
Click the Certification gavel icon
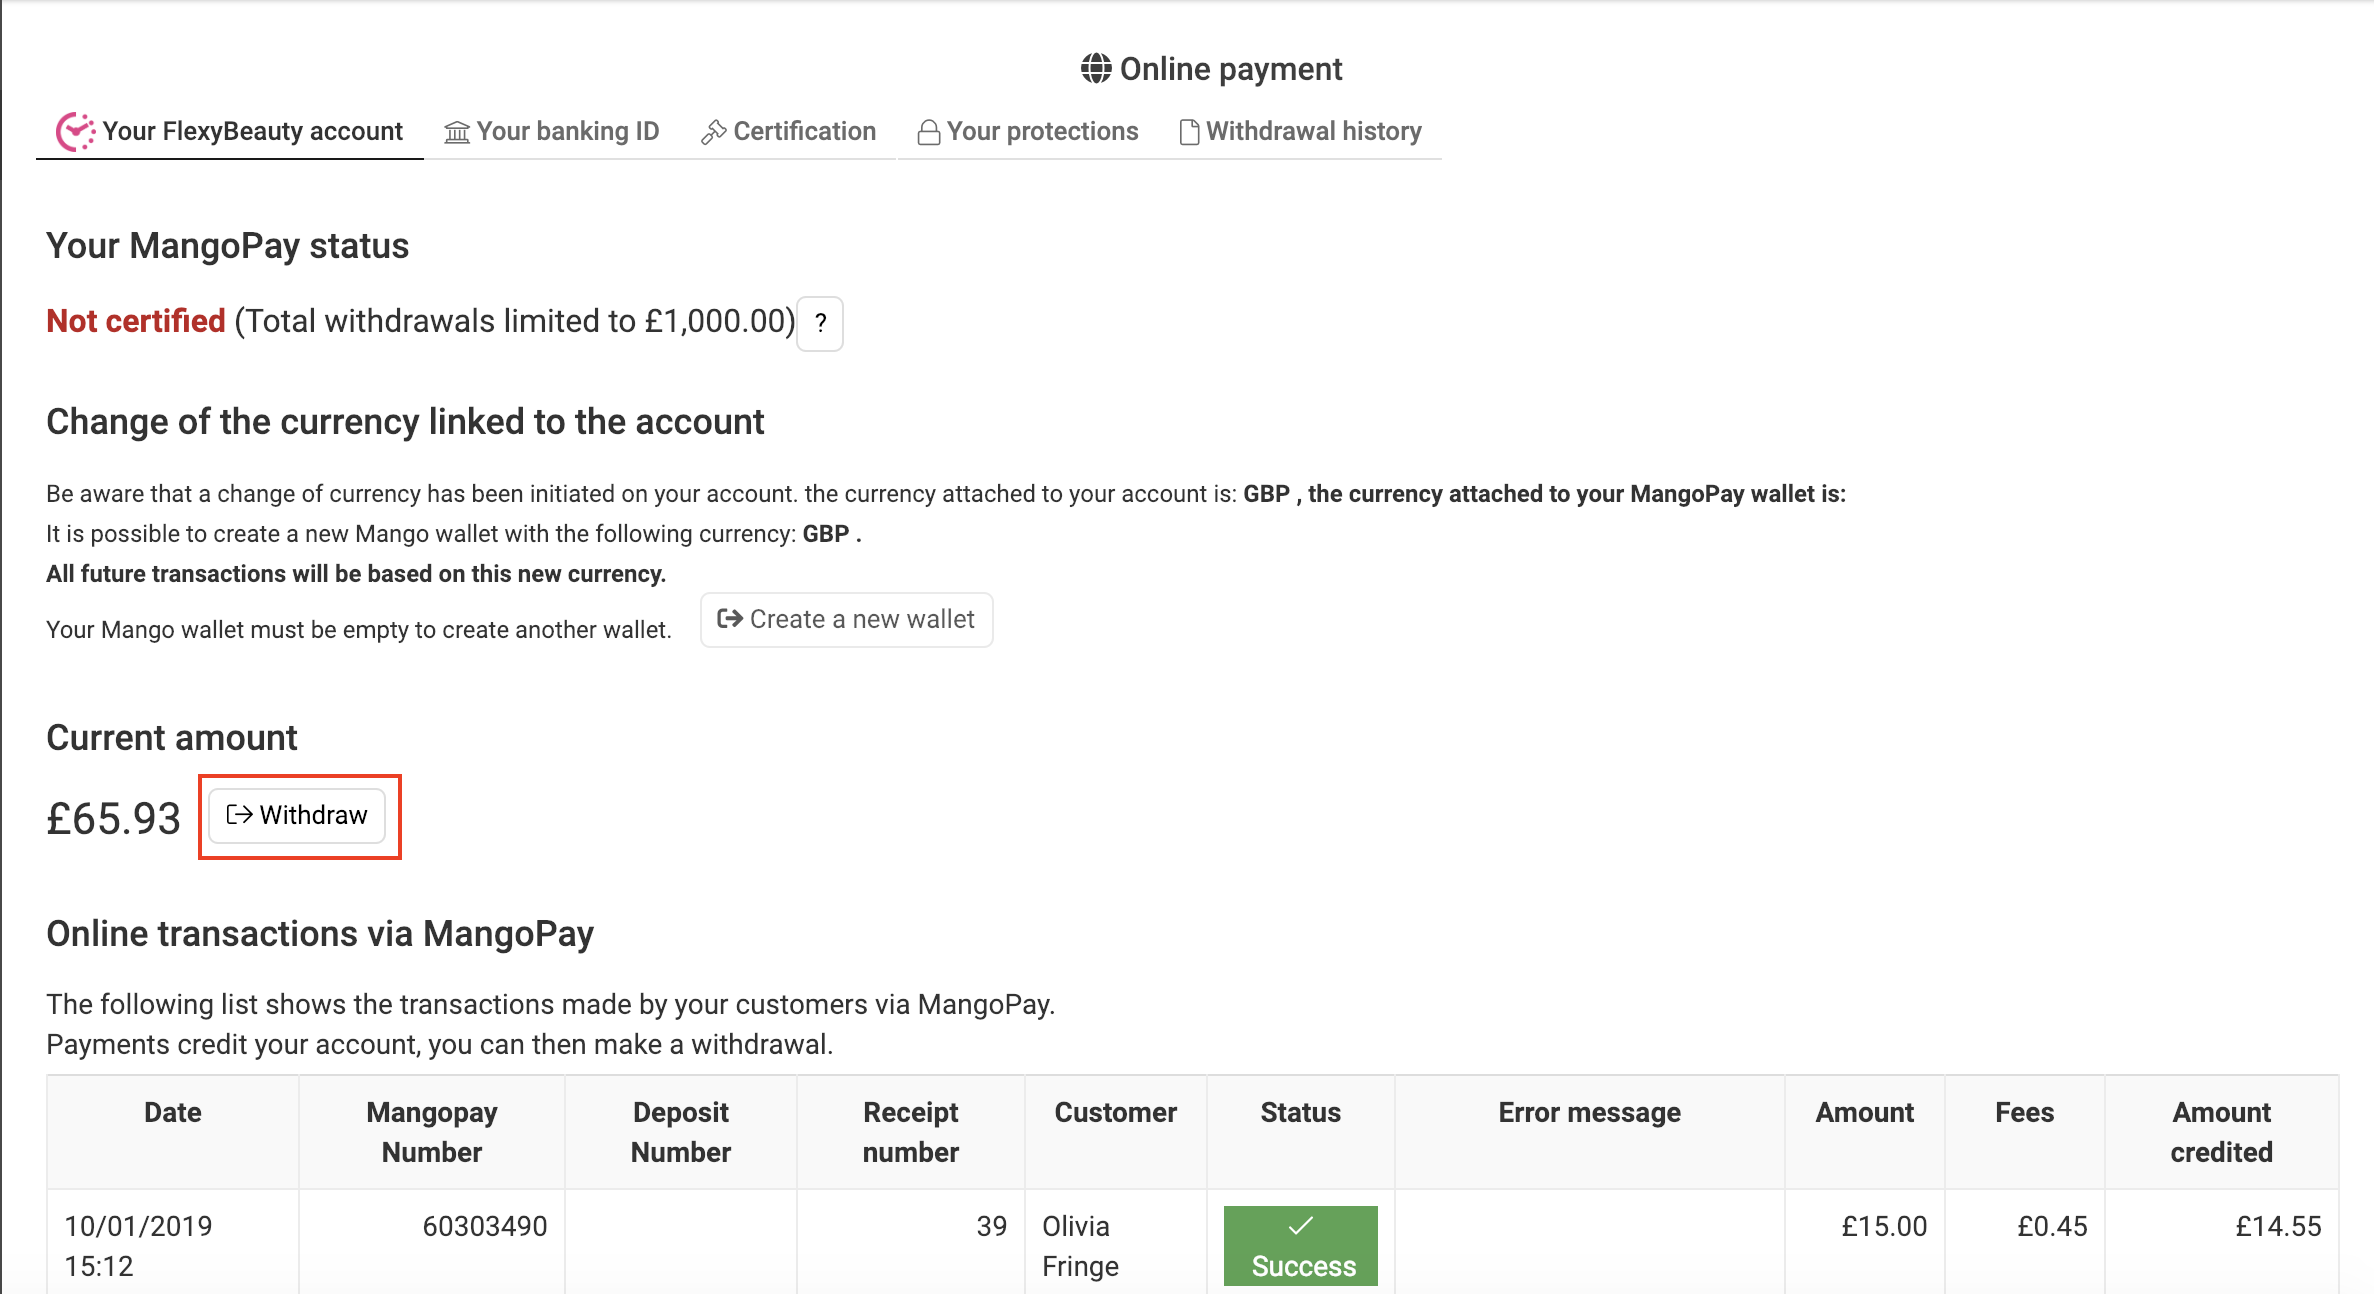[714, 132]
